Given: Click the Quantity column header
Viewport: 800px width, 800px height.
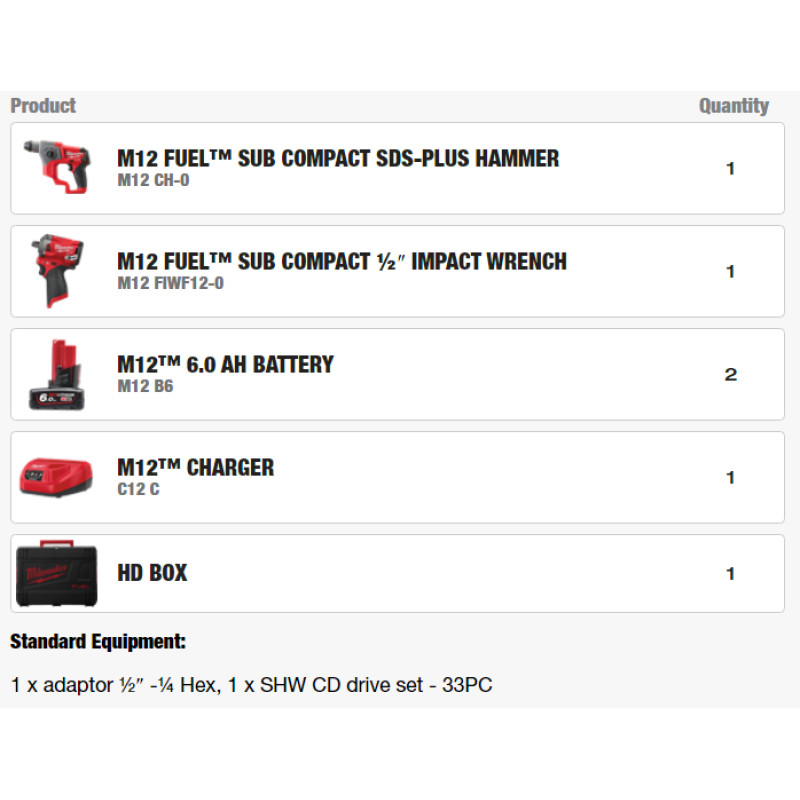Looking at the screenshot, I should click(734, 106).
